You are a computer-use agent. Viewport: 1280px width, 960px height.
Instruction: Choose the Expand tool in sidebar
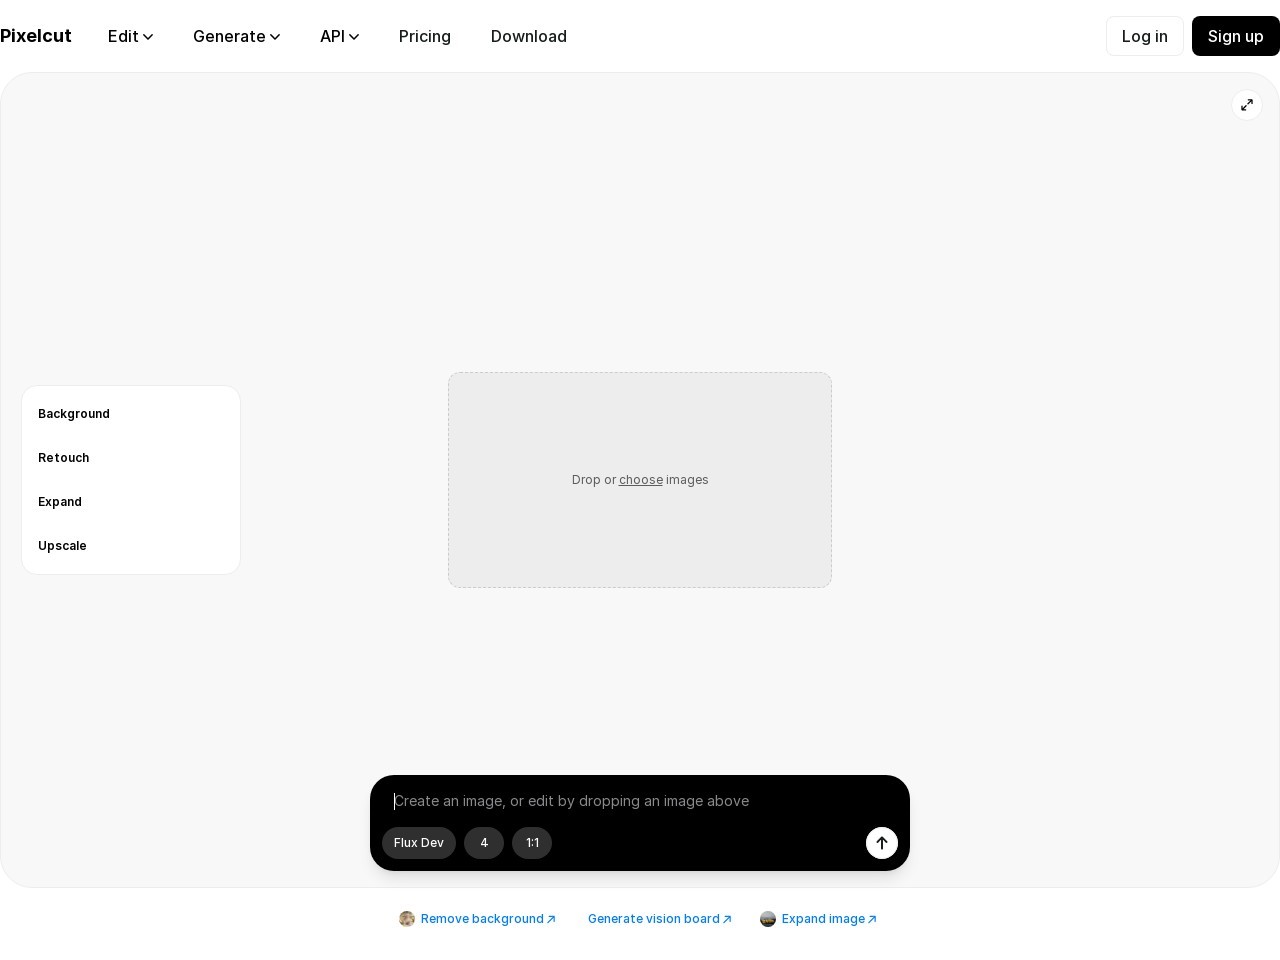60,502
